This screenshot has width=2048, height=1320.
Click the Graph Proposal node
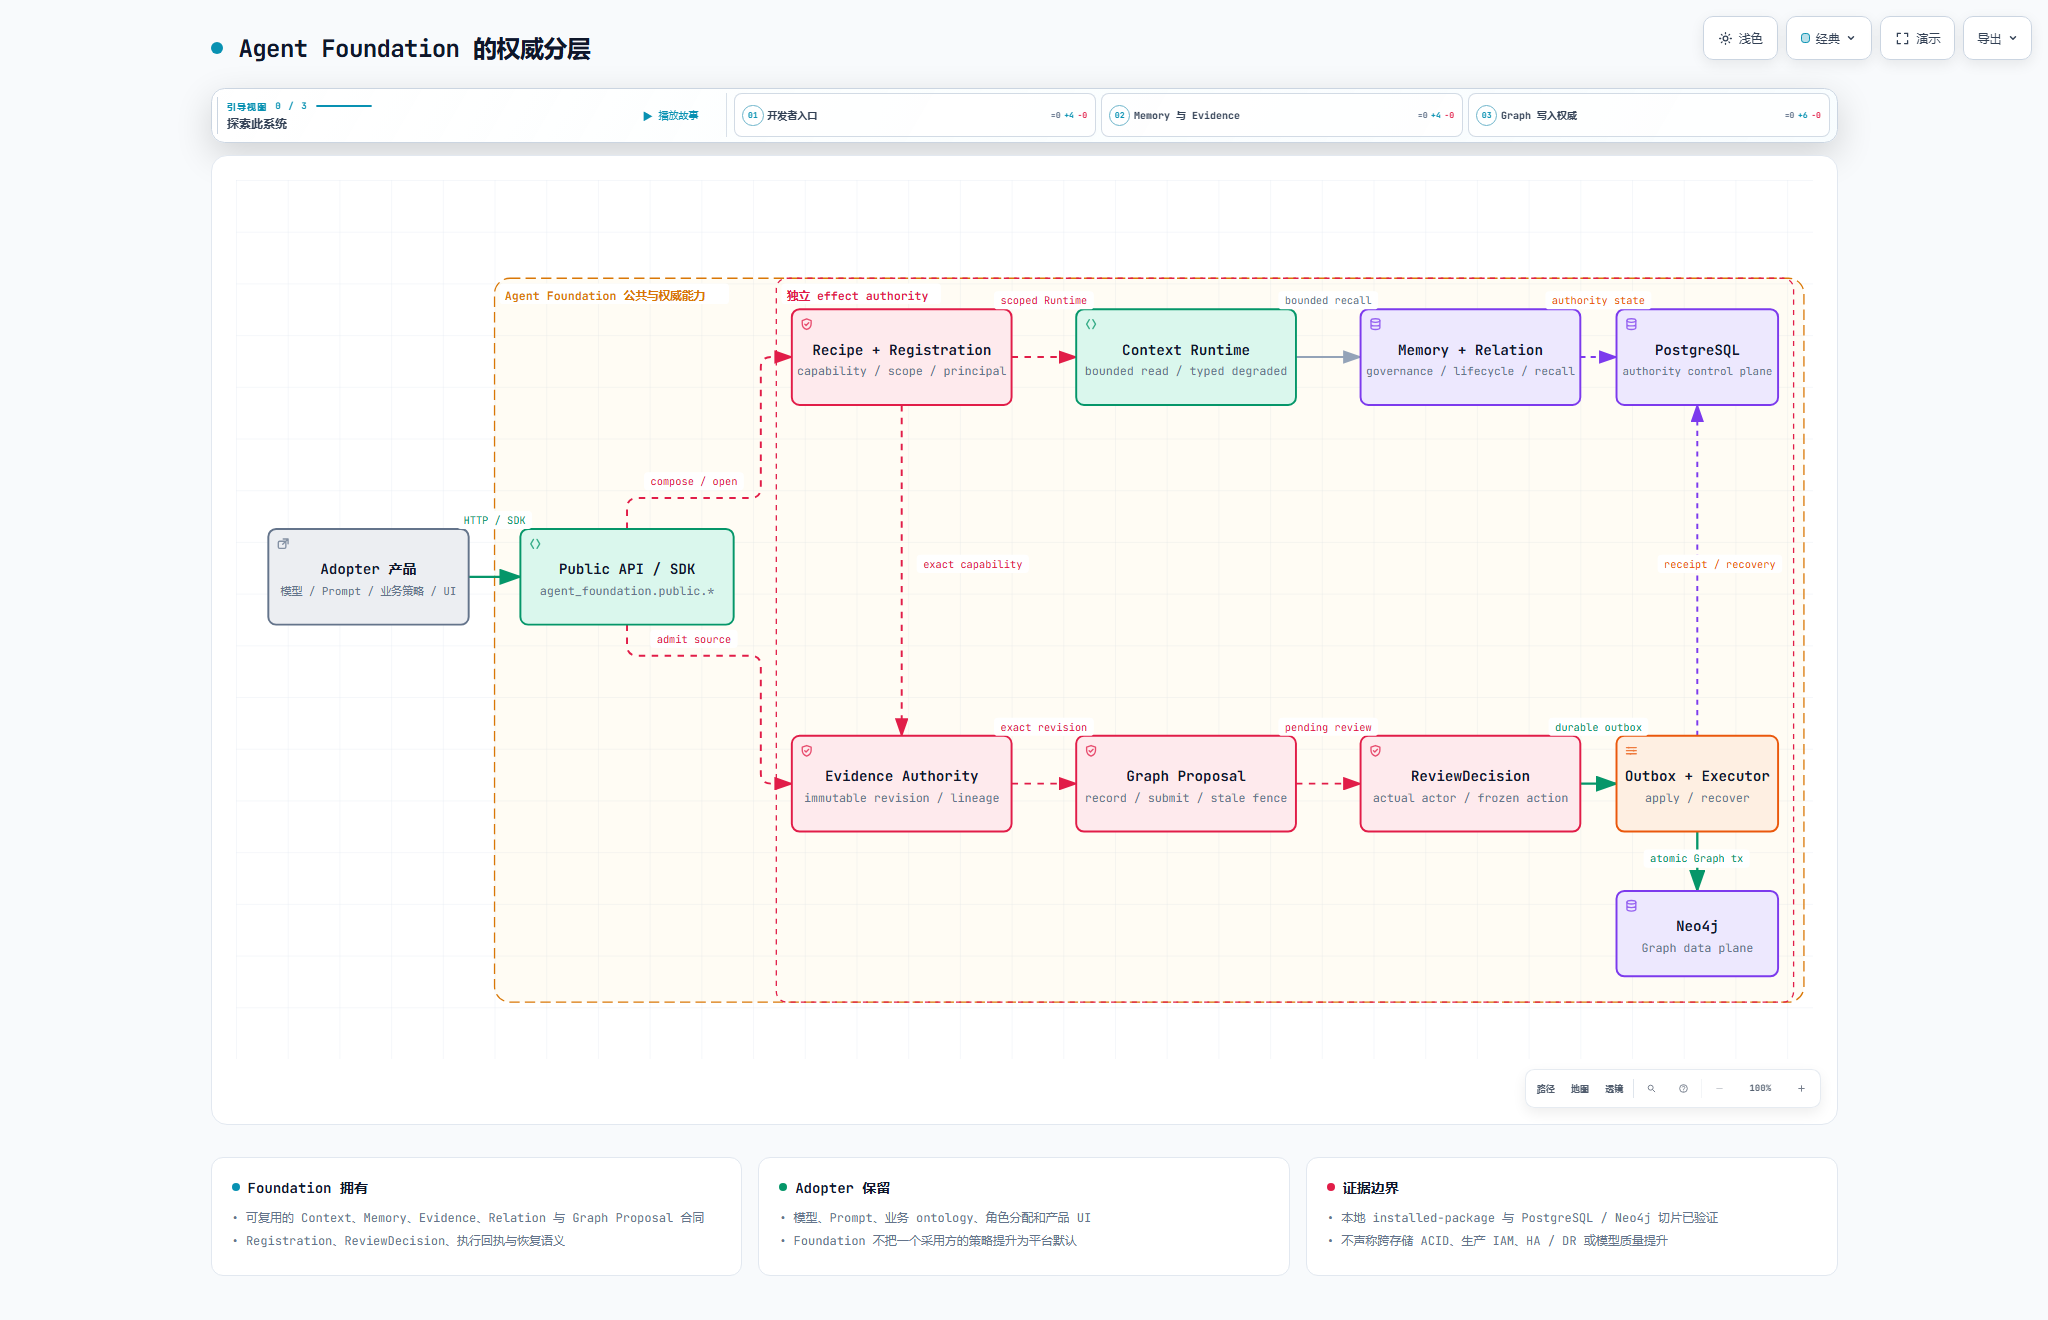(x=1186, y=784)
